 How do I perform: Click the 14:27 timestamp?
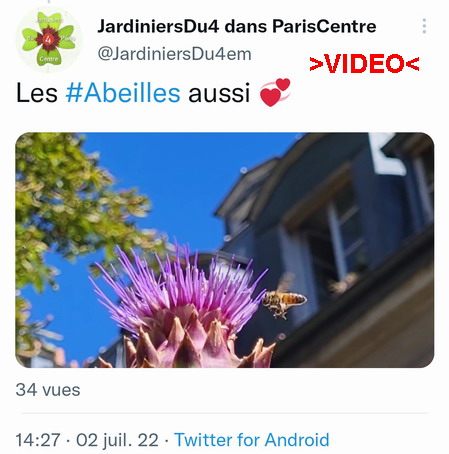tap(38, 440)
